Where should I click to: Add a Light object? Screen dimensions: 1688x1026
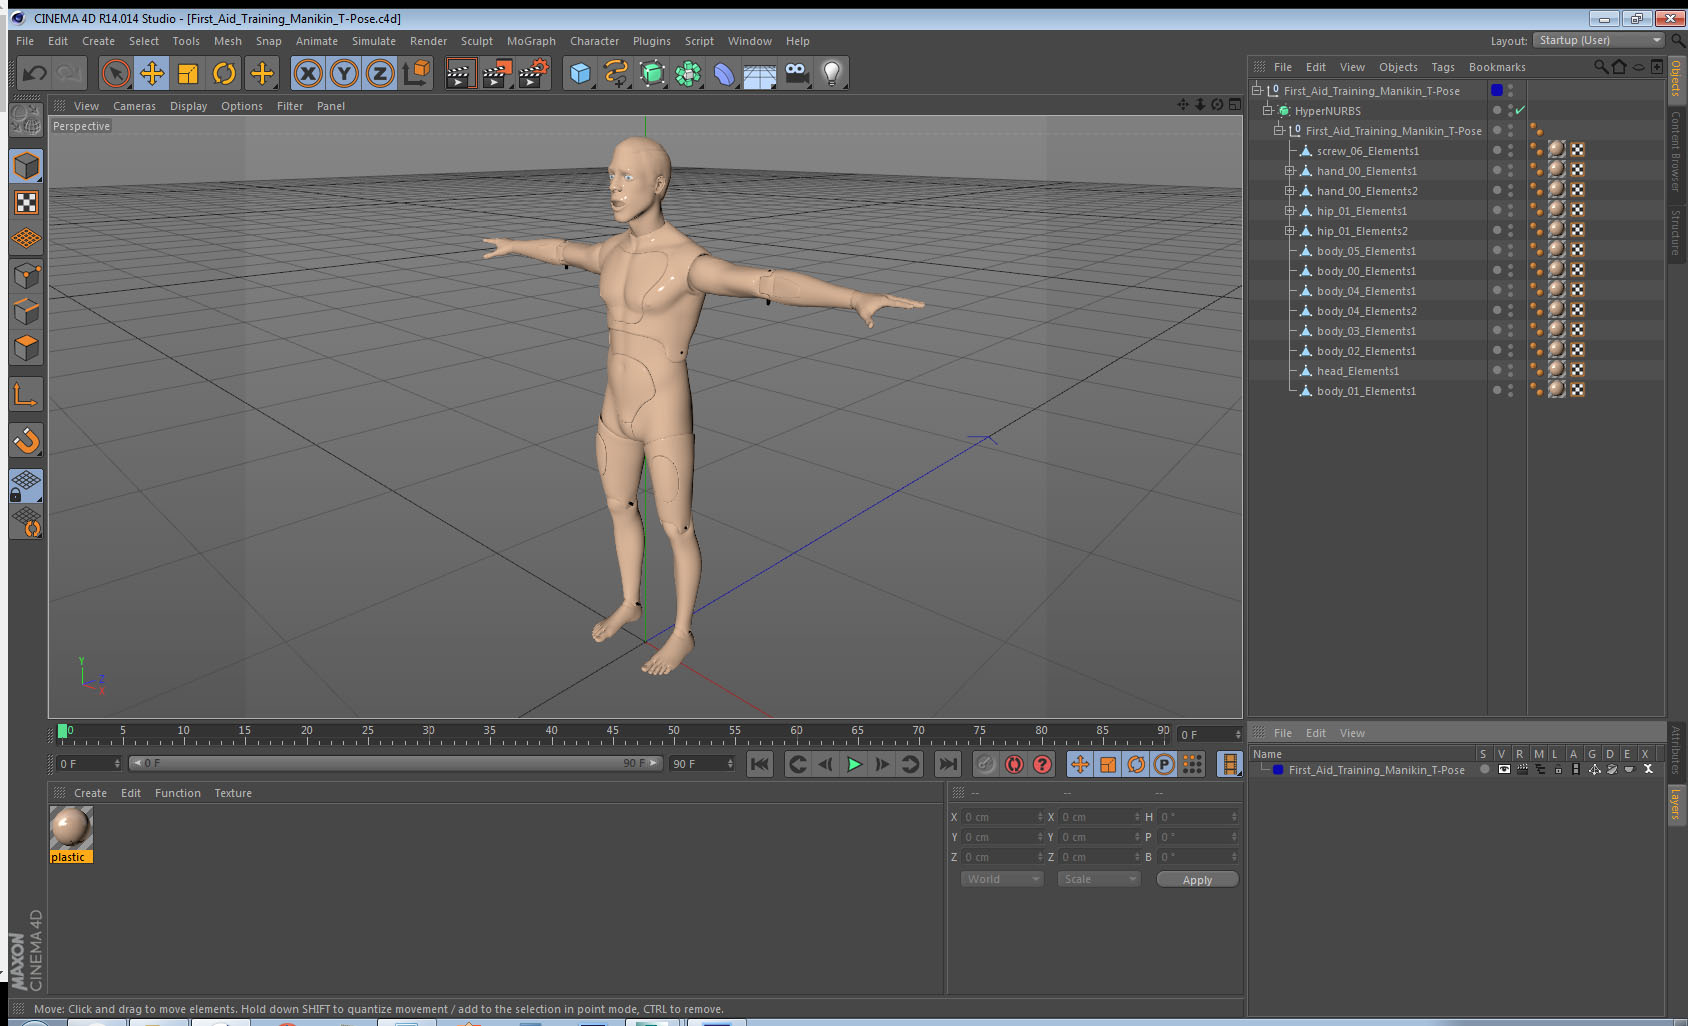832,73
